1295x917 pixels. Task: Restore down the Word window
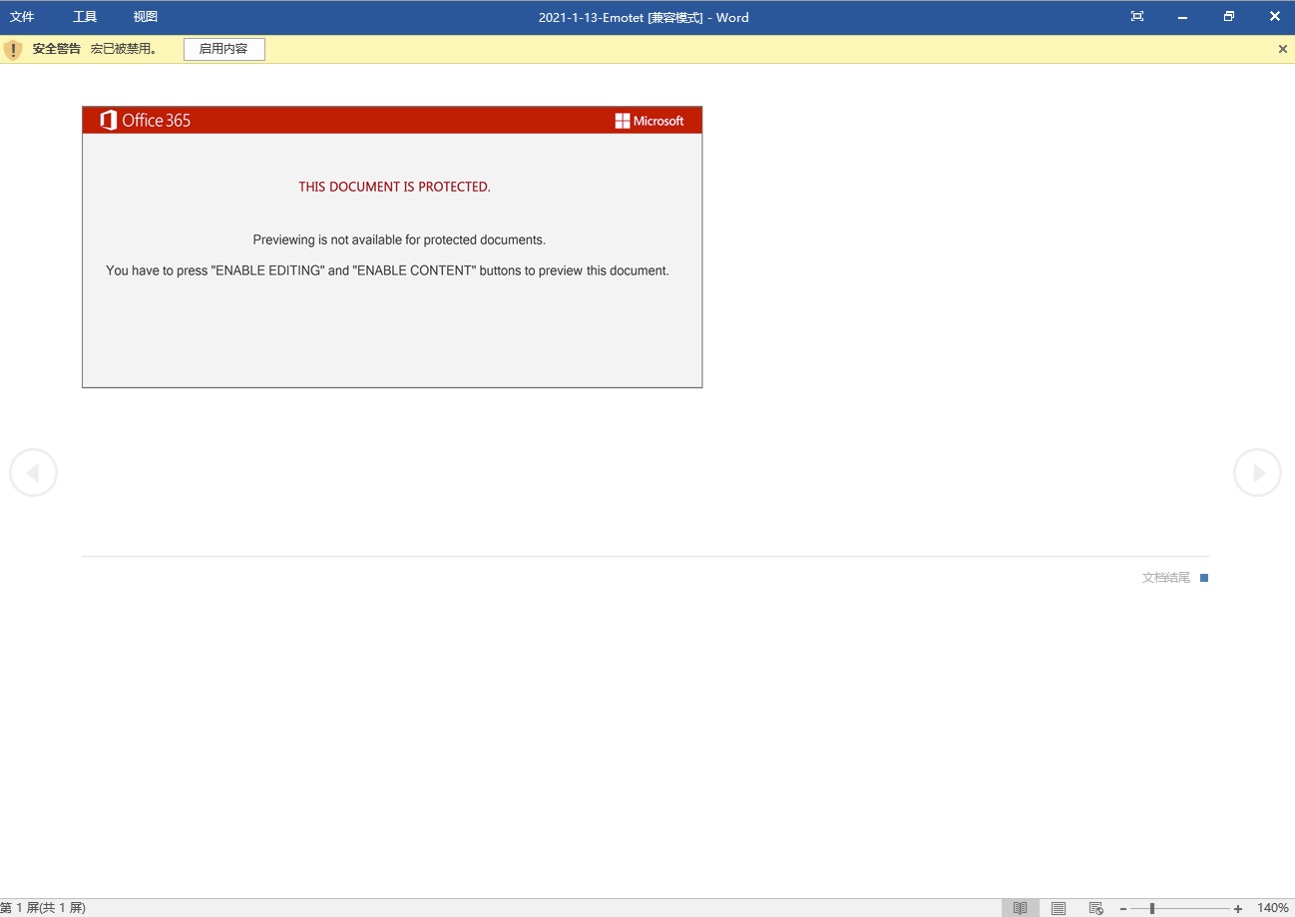coord(1229,17)
